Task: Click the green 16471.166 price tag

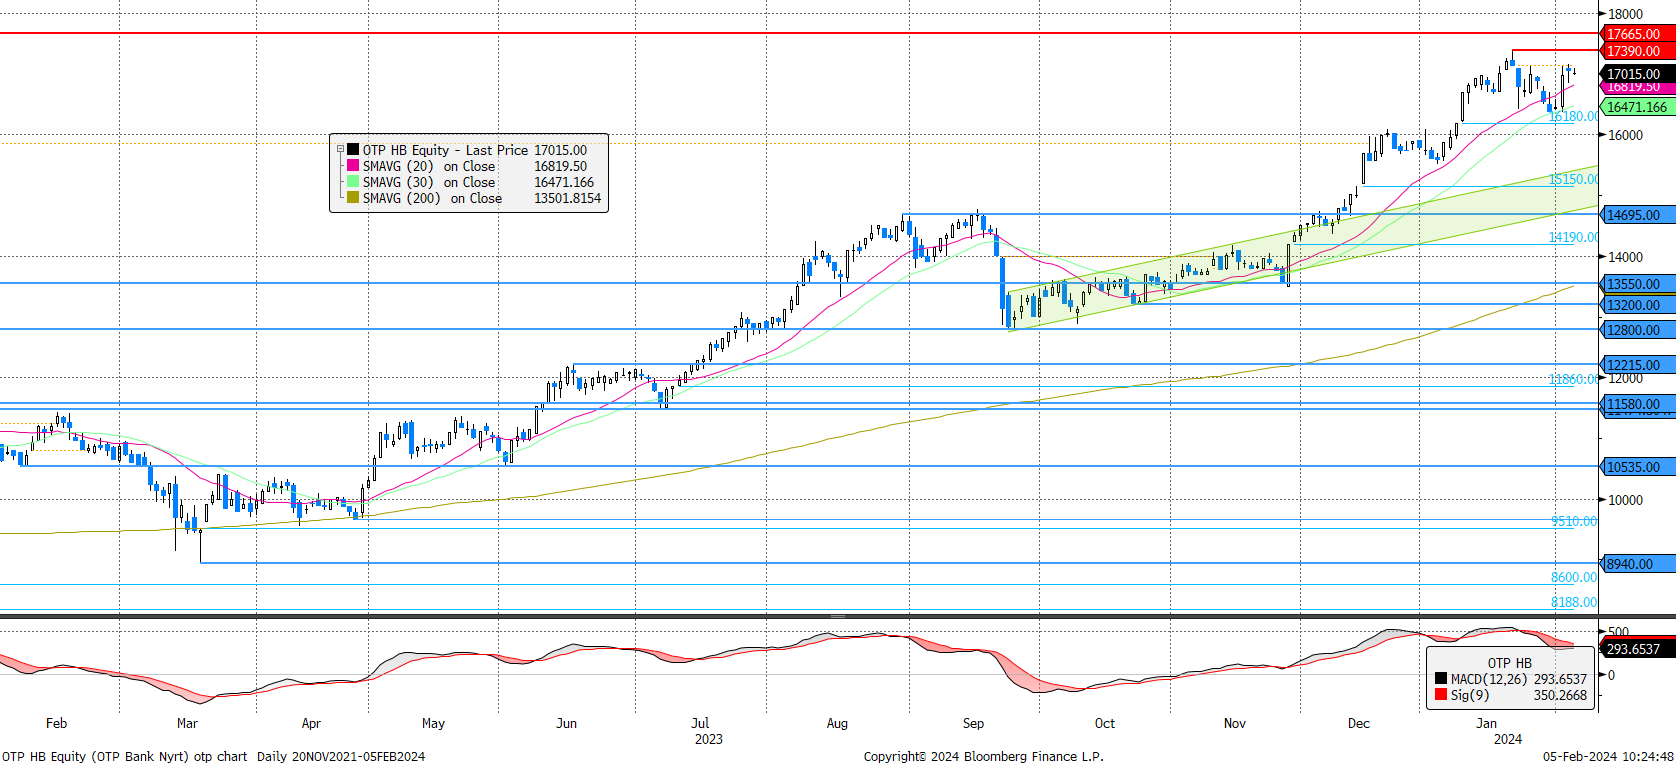Action: click(x=1638, y=107)
